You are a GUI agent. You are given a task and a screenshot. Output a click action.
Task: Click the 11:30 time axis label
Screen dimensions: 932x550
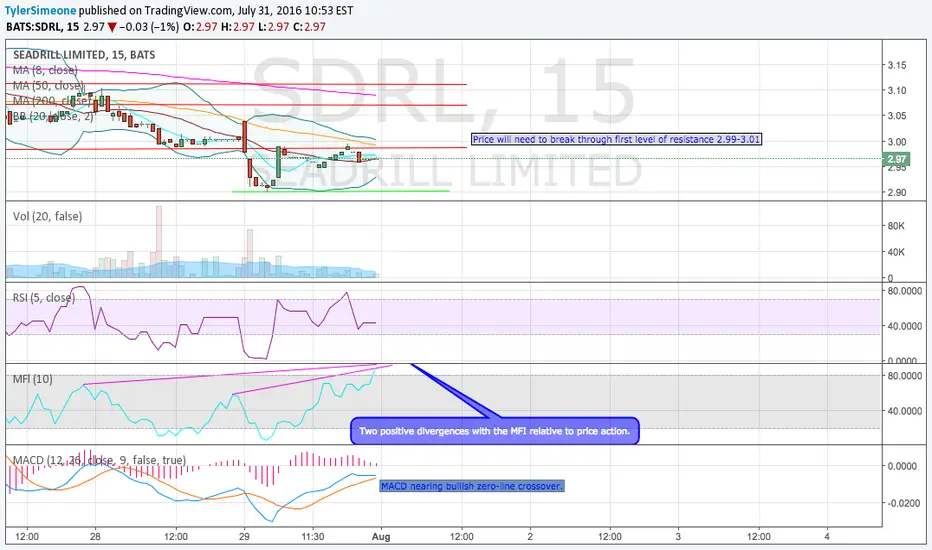click(x=313, y=537)
